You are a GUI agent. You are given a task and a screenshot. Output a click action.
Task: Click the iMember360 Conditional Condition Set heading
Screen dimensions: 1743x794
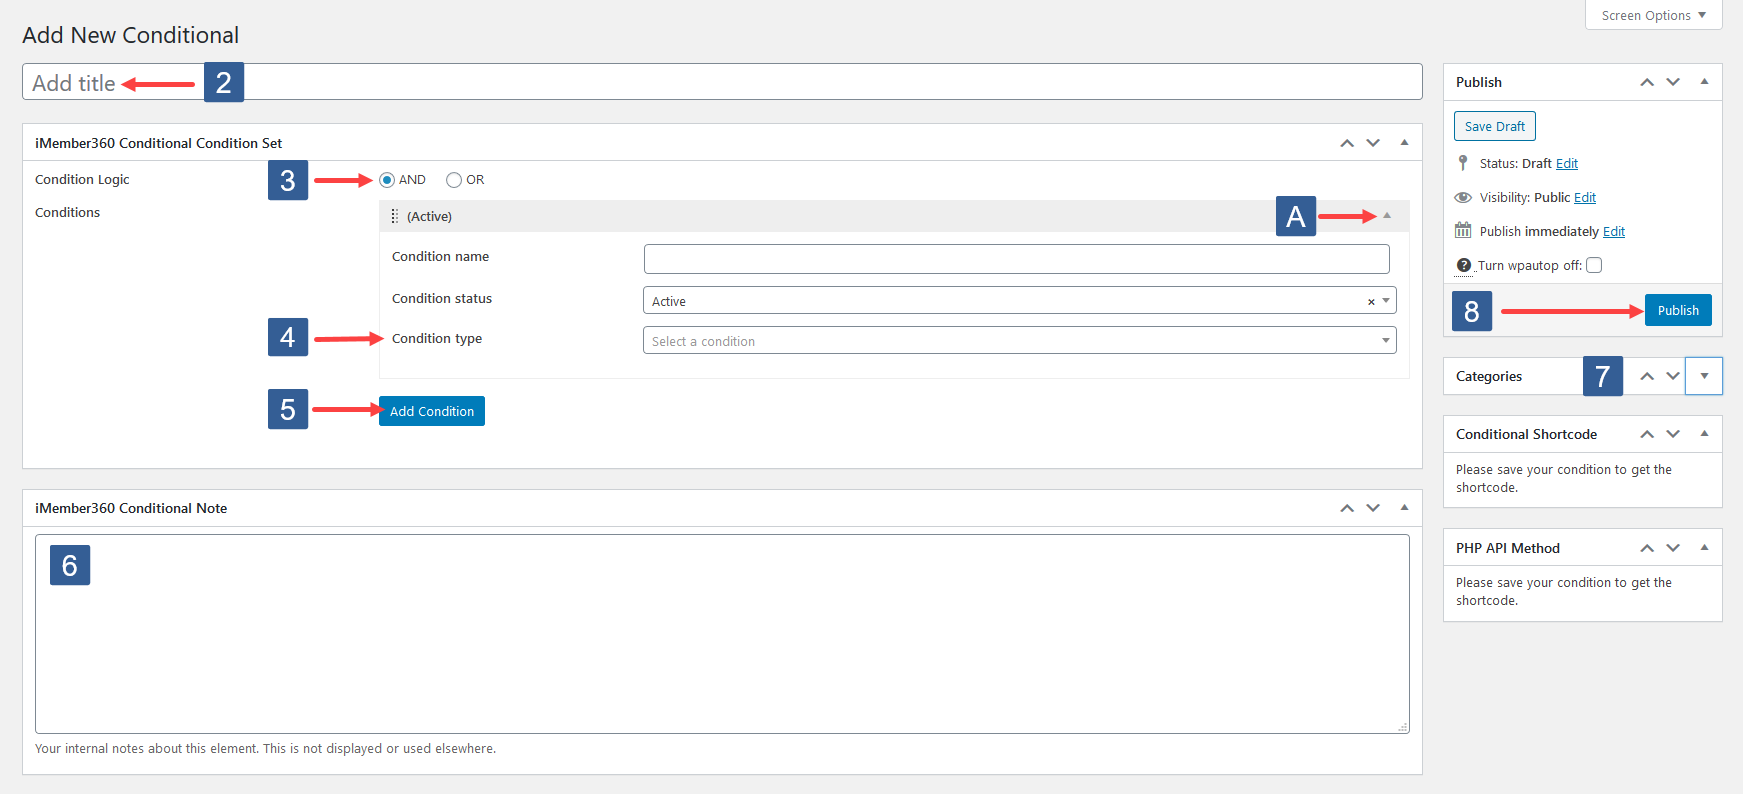click(158, 143)
